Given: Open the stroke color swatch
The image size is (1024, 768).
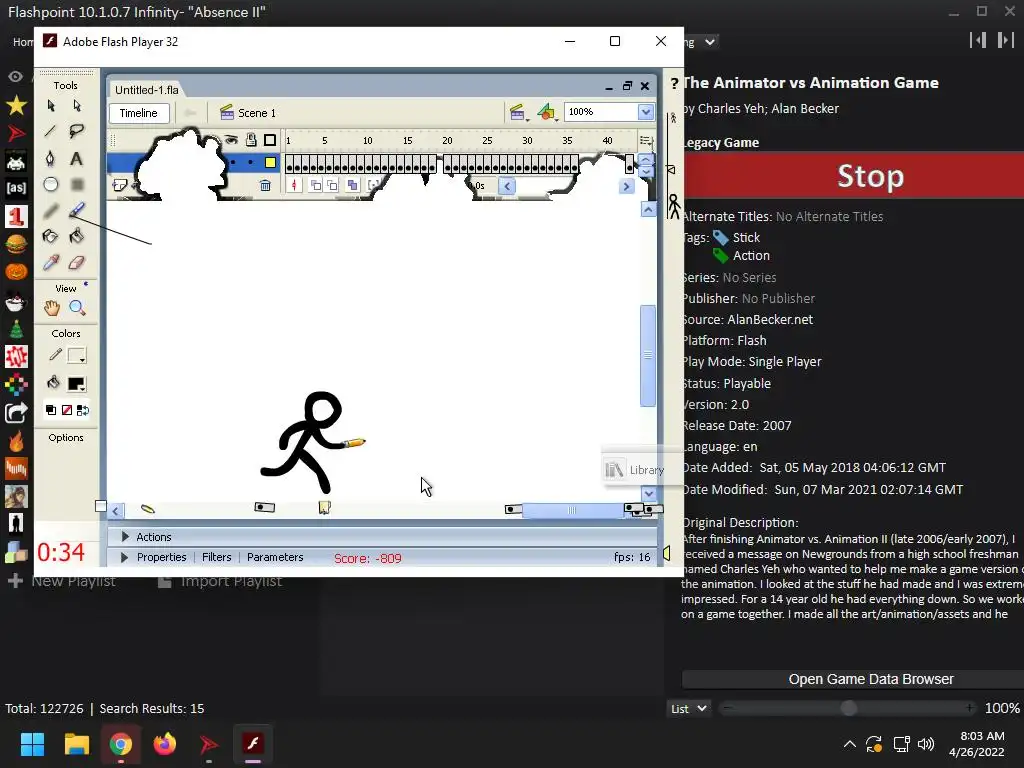Looking at the screenshot, I should (77, 356).
